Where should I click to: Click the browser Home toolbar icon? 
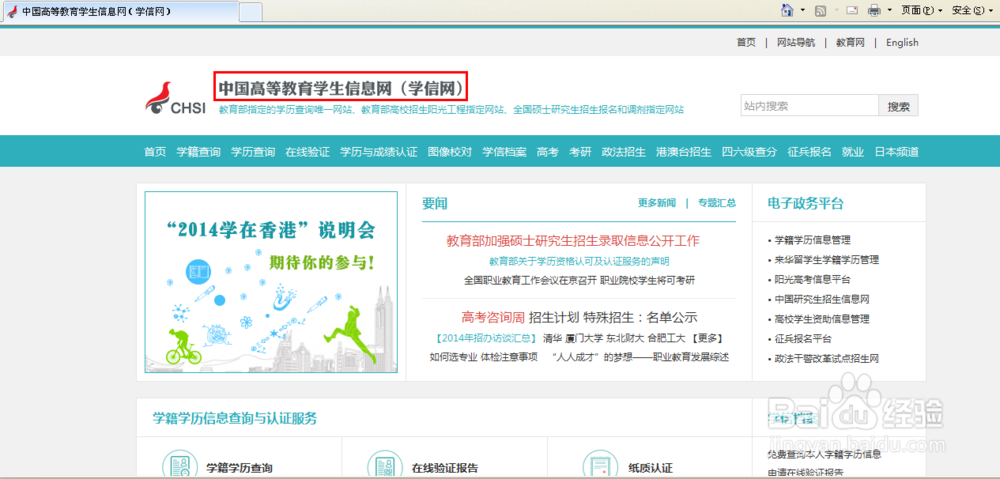coord(788,10)
